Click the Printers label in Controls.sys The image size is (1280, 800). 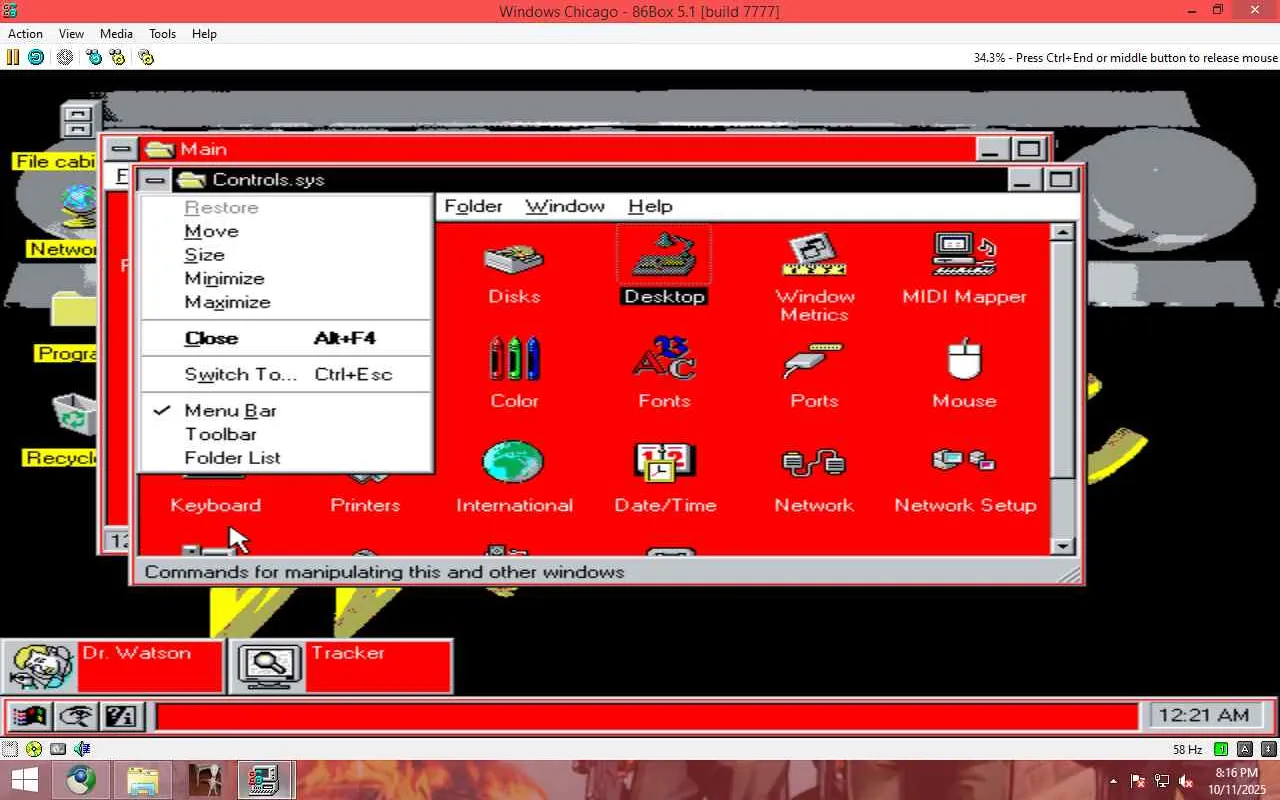tap(365, 505)
